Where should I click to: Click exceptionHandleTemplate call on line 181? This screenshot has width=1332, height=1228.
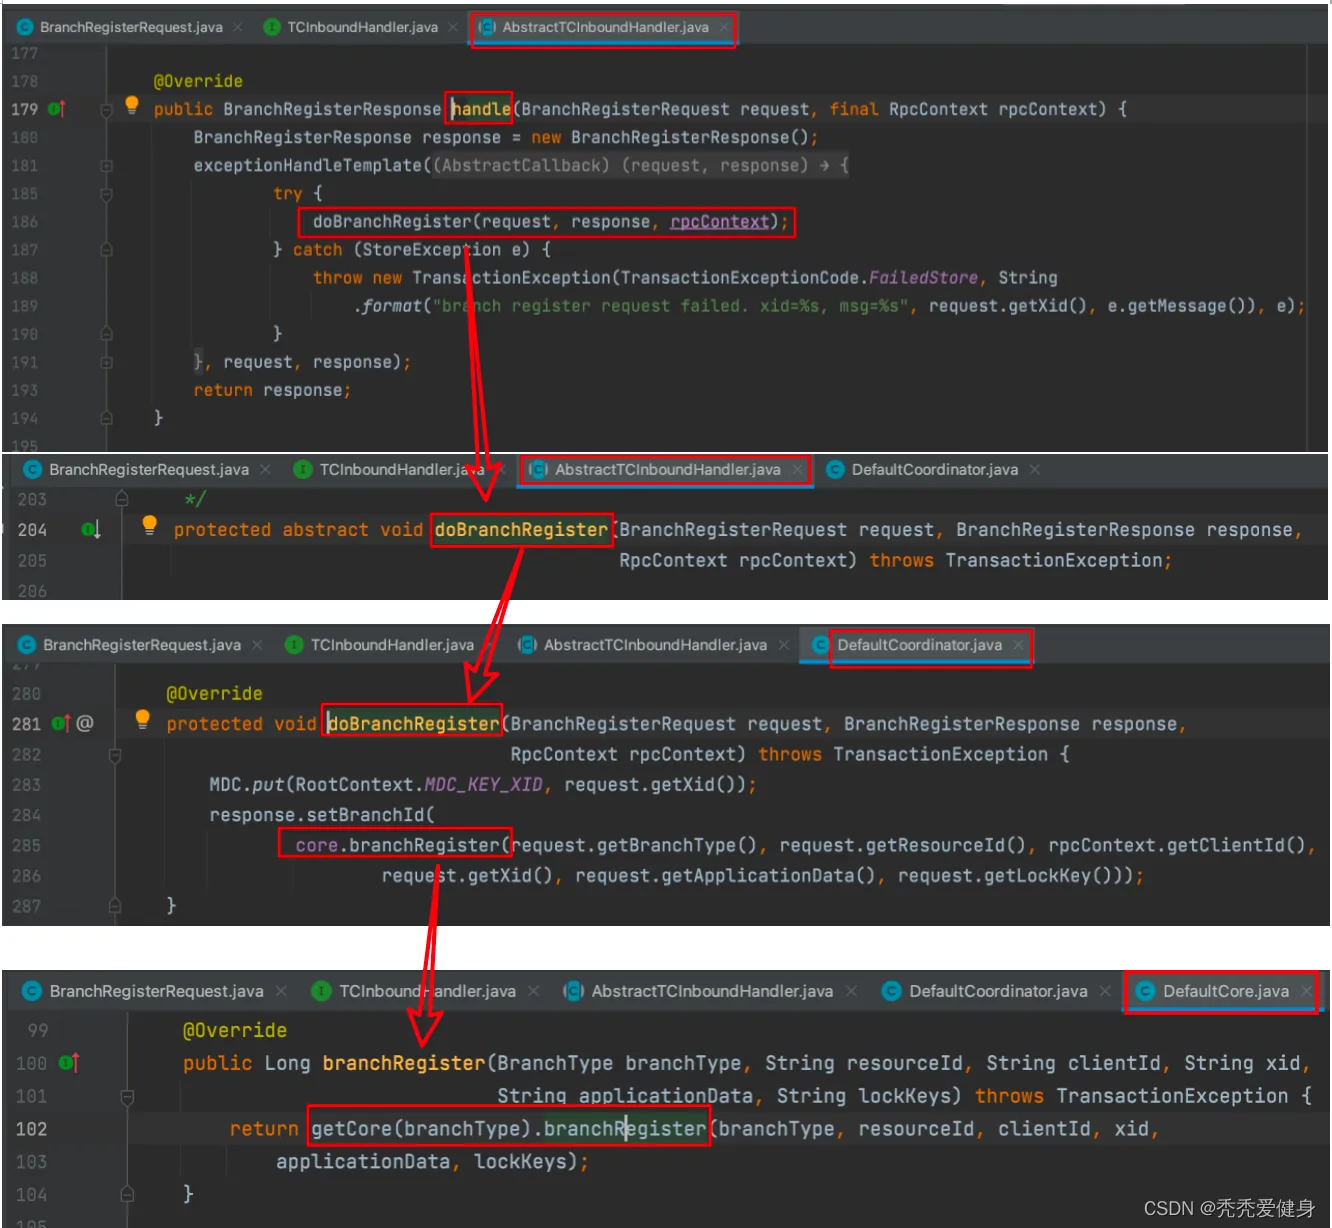click(x=308, y=166)
